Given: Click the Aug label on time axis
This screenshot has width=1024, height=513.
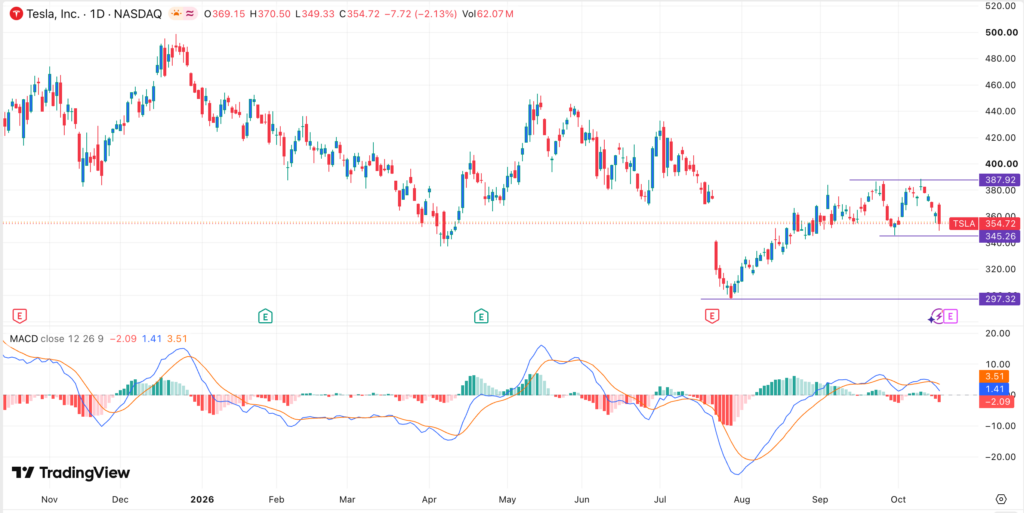Looking at the screenshot, I should click(x=742, y=499).
